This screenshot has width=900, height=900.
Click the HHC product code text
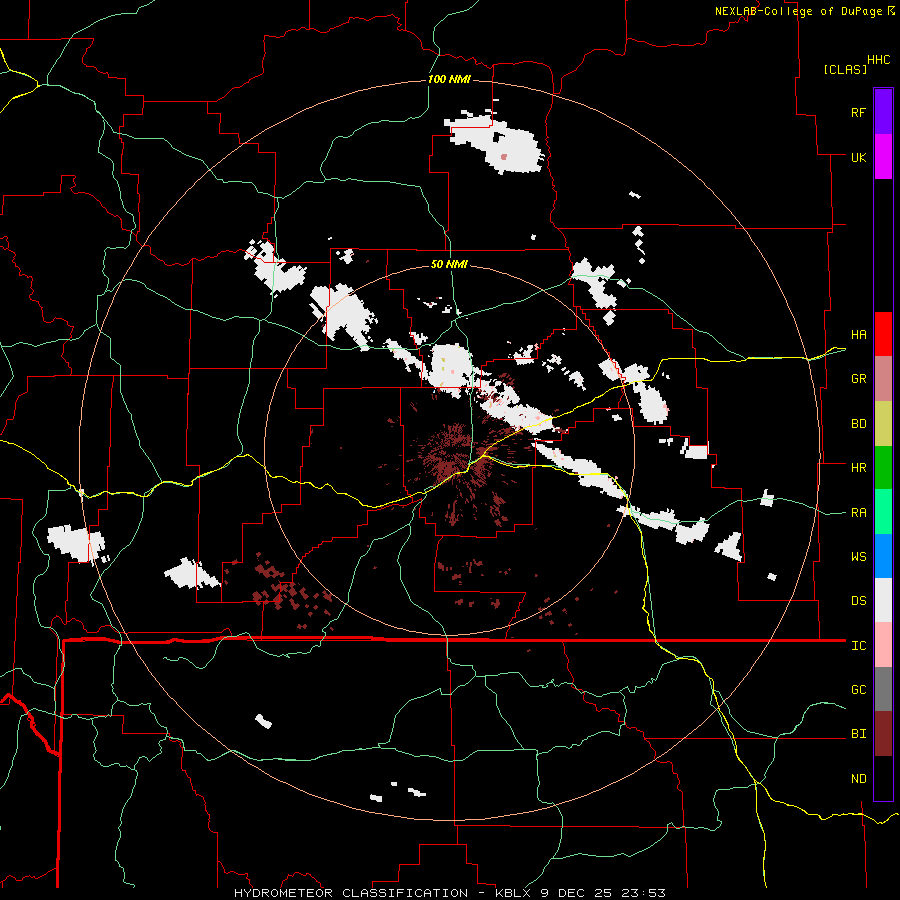click(878, 60)
